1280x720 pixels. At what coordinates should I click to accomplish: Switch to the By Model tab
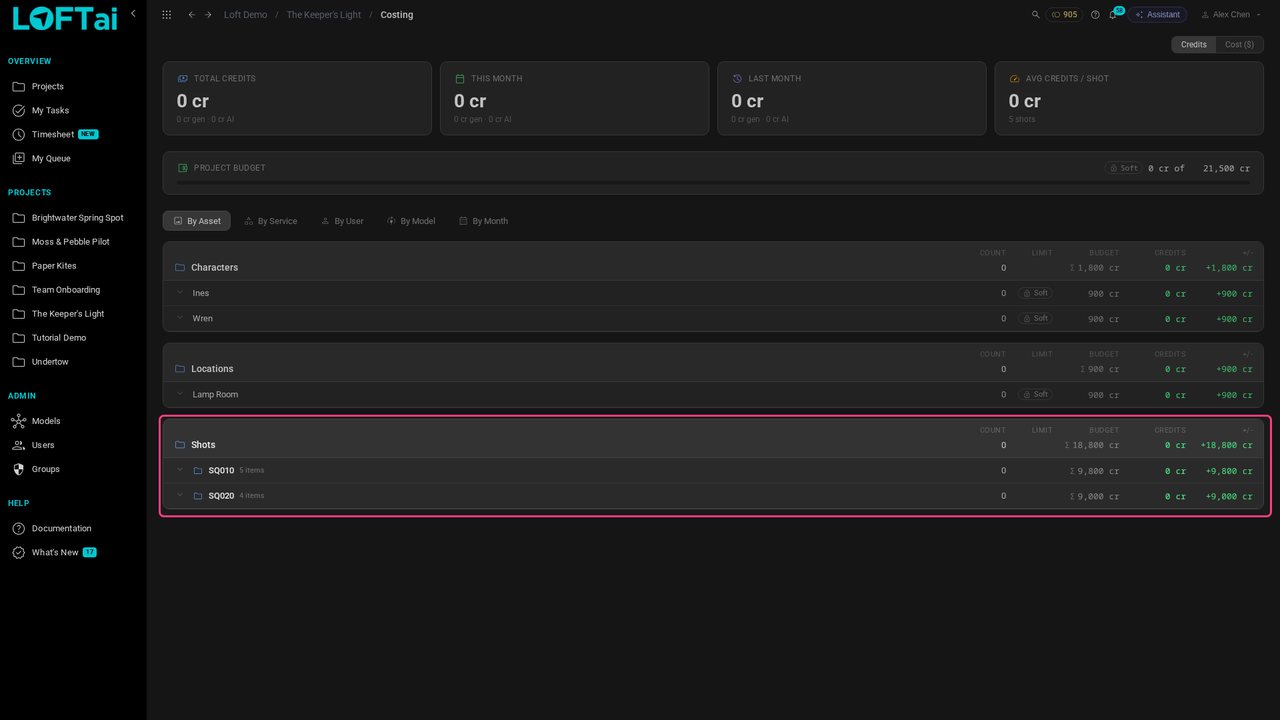click(x=411, y=221)
